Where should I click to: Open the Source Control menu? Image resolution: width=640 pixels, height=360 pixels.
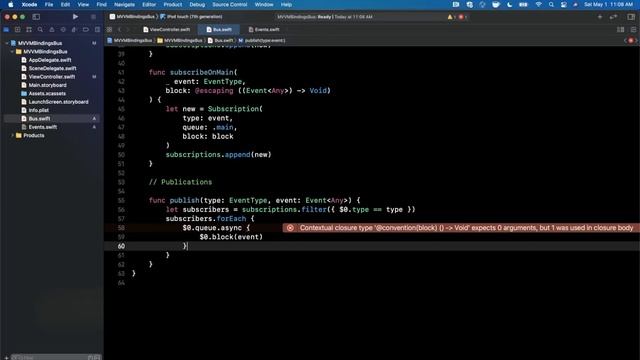[x=230, y=4]
